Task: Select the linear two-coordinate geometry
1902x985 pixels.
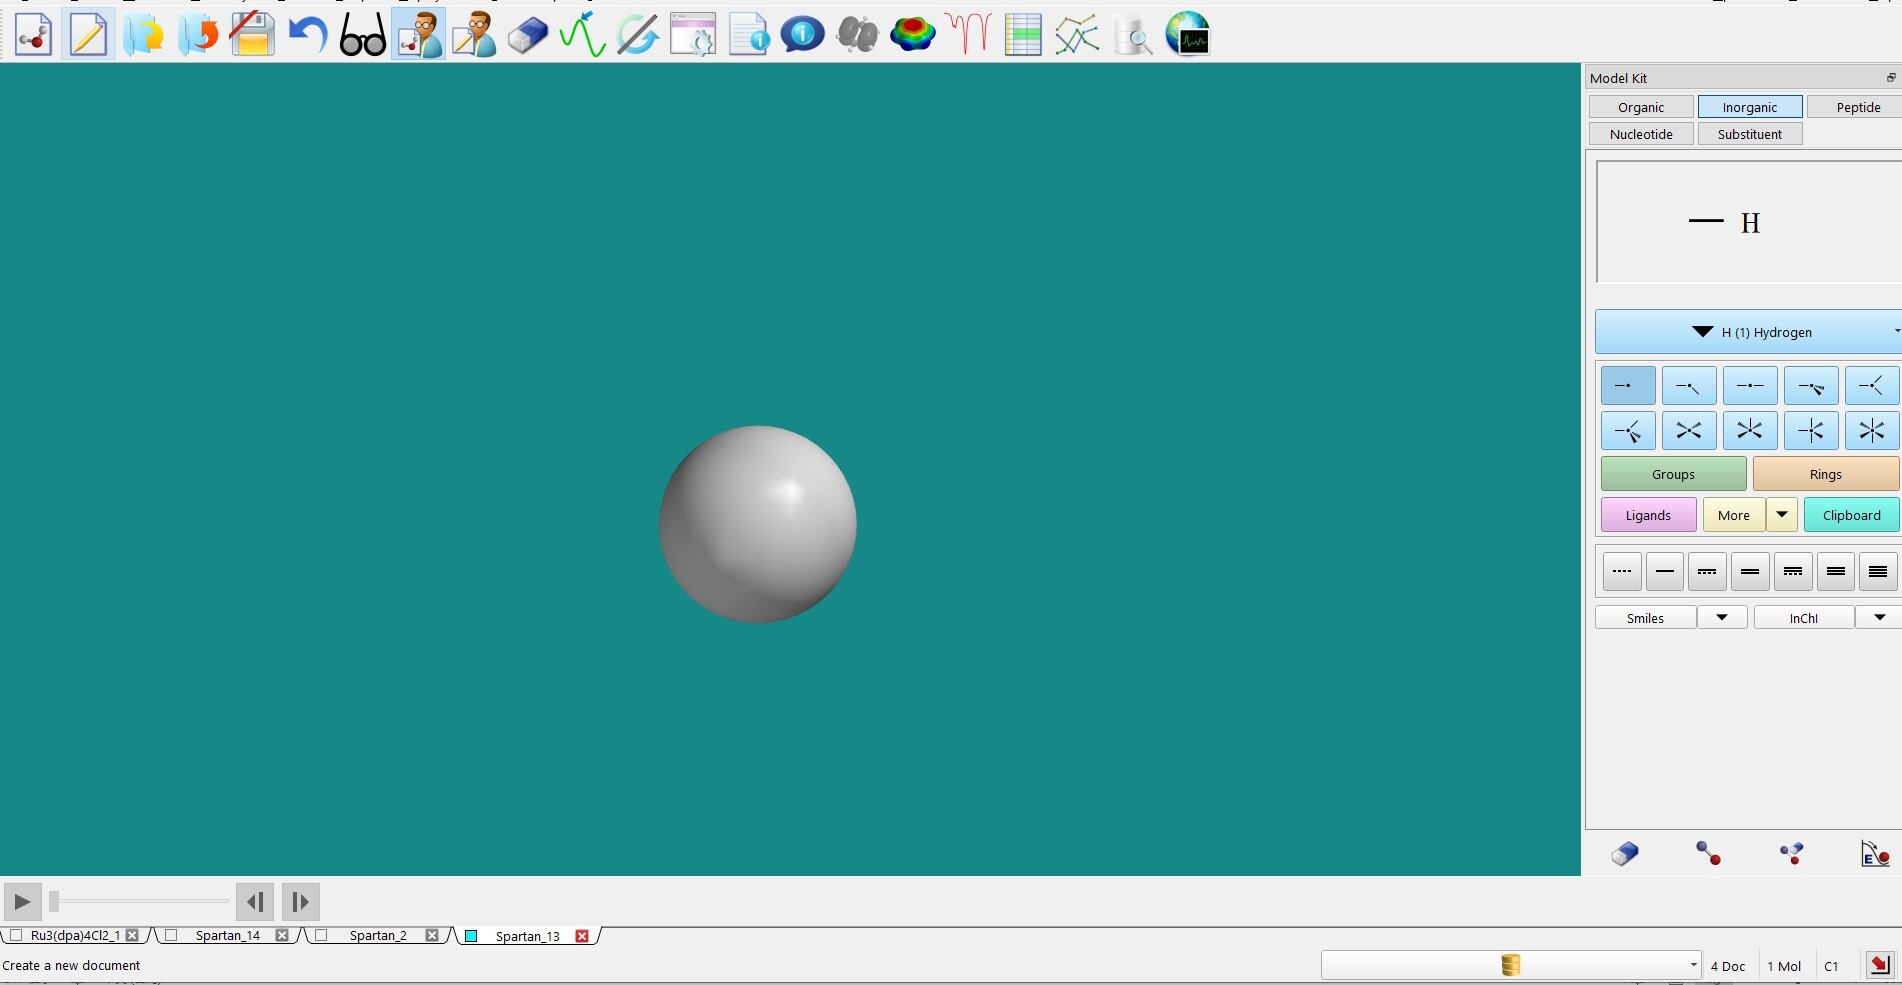Action: (x=1750, y=386)
